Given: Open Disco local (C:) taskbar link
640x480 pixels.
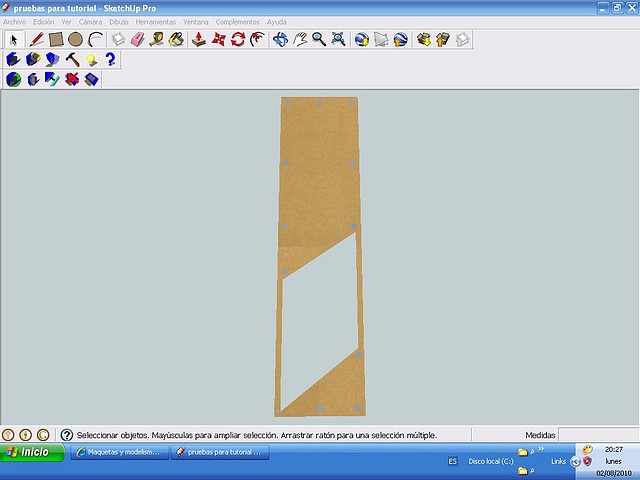Looking at the screenshot, I should [x=491, y=461].
